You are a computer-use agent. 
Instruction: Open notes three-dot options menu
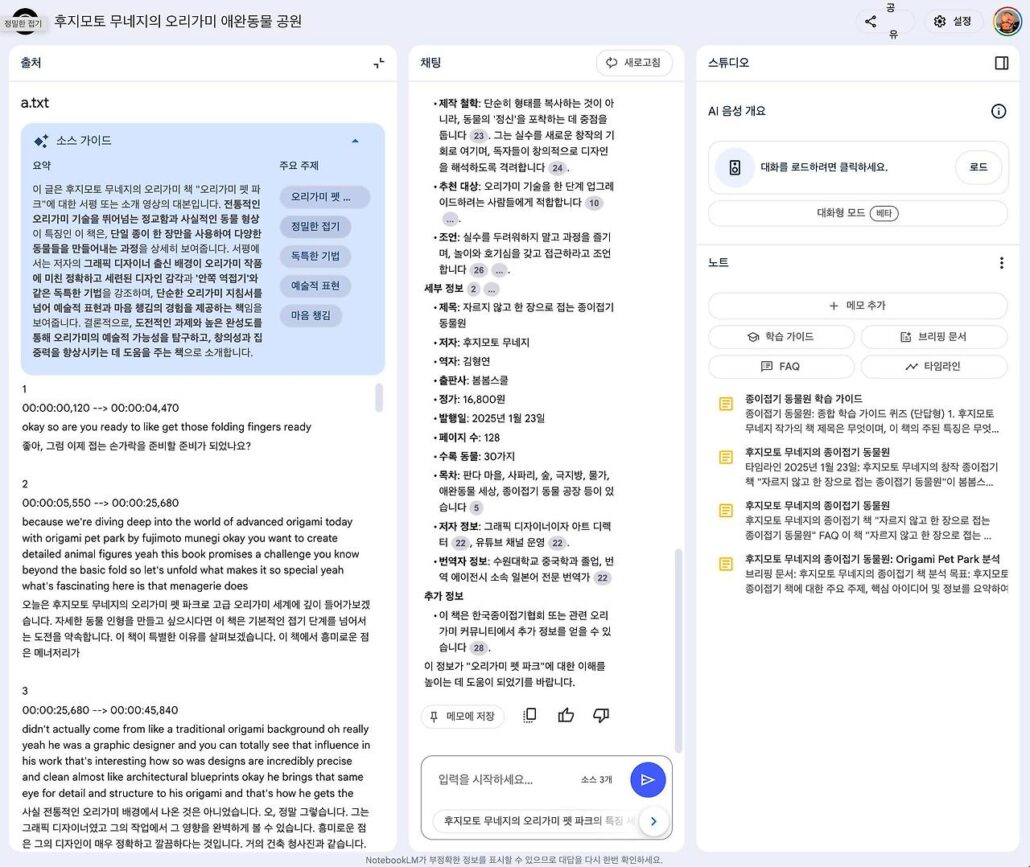[x=1001, y=263]
